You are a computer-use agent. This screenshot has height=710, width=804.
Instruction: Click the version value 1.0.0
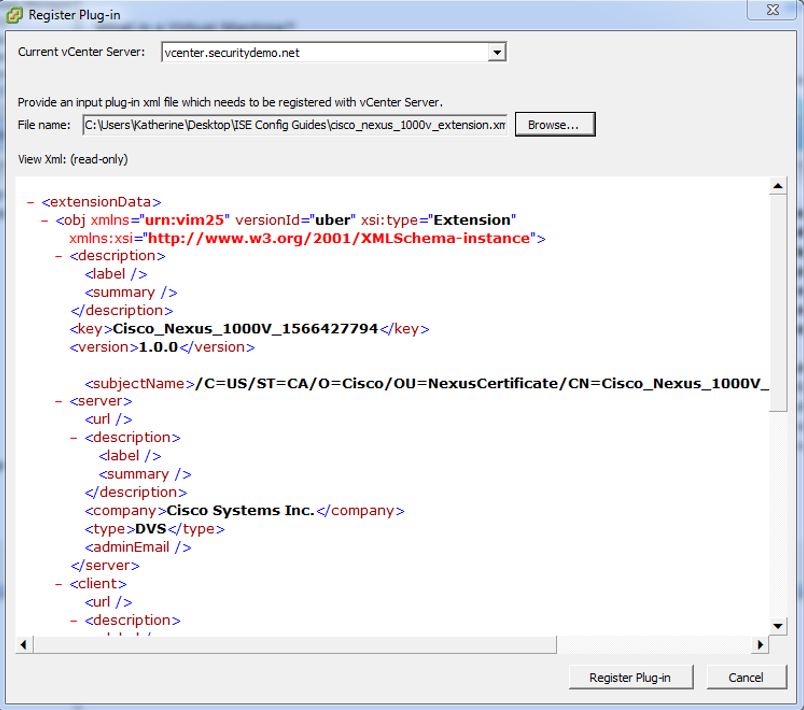158,347
